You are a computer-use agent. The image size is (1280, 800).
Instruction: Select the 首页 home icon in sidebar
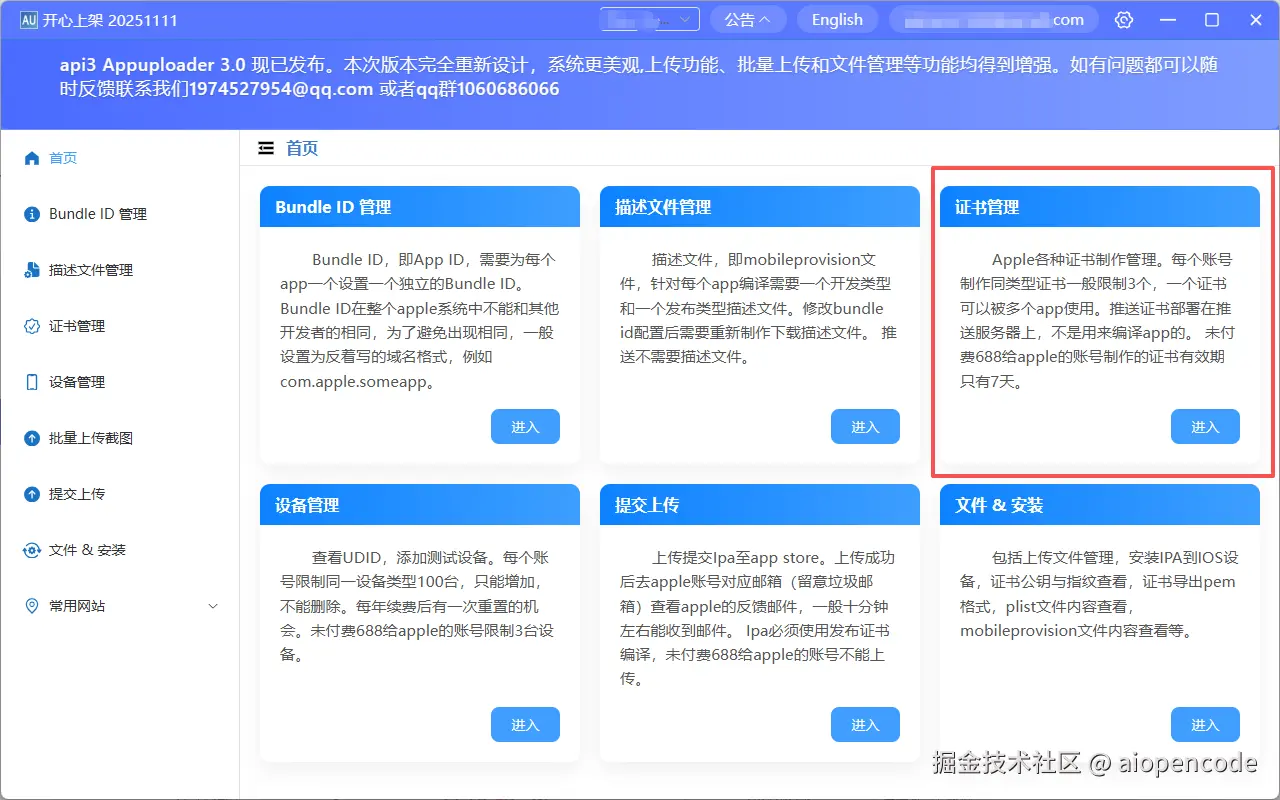tap(30, 157)
